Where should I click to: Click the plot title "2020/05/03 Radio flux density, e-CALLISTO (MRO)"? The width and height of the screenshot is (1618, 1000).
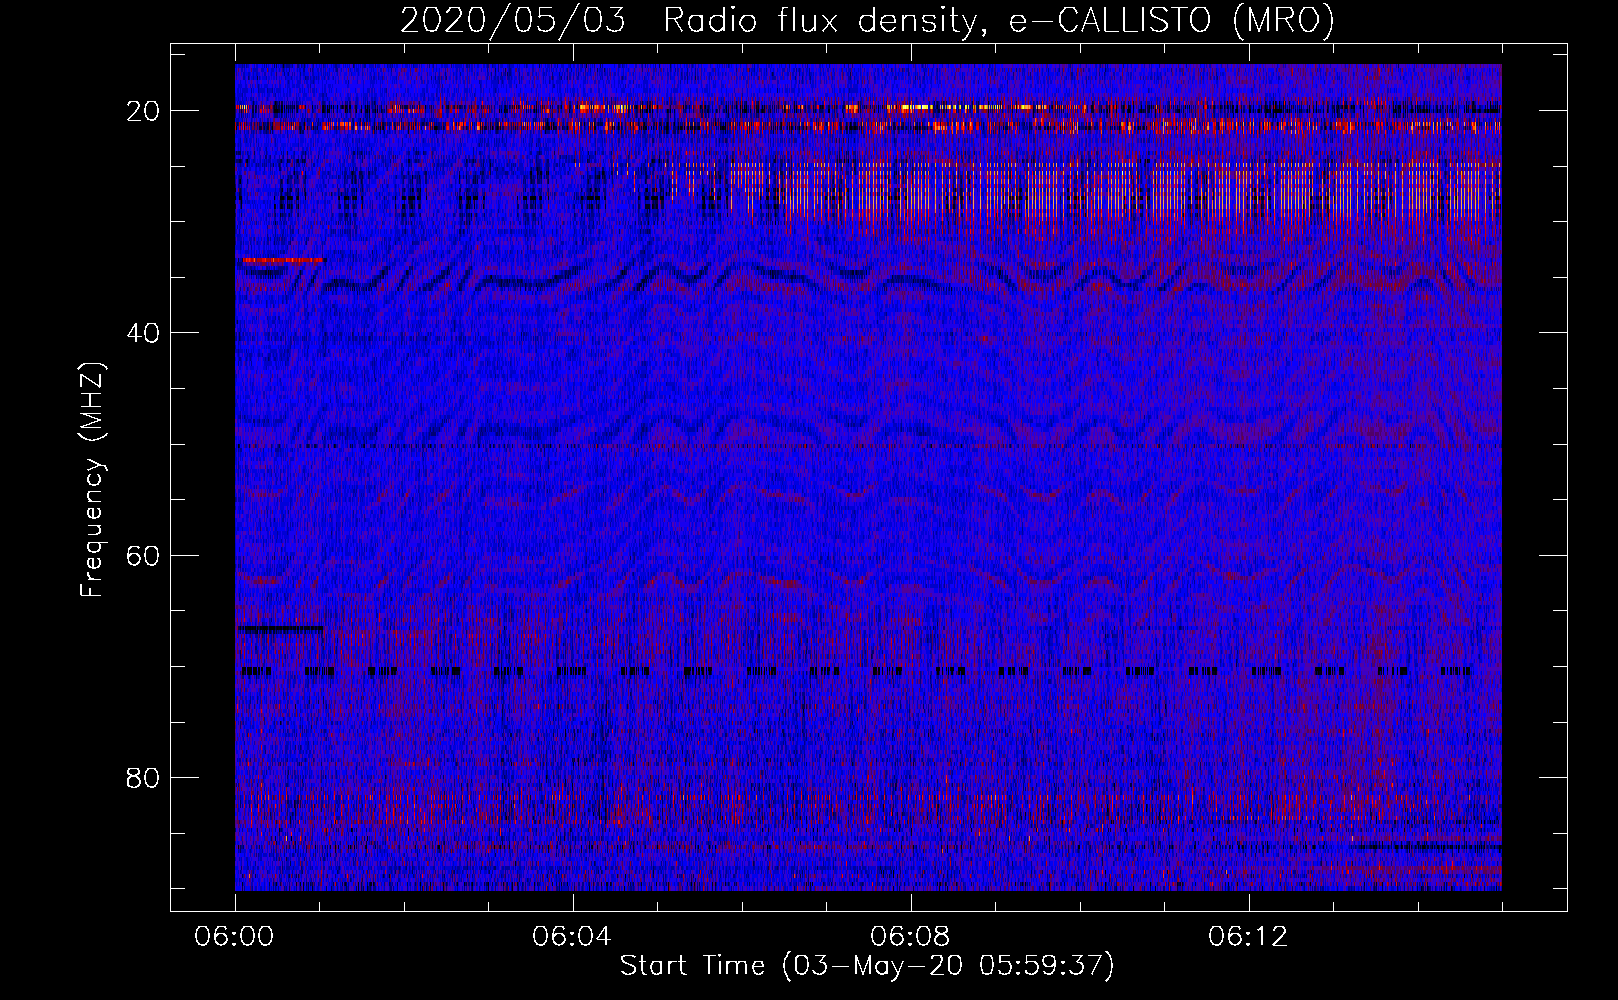click(x=867, y=20)
